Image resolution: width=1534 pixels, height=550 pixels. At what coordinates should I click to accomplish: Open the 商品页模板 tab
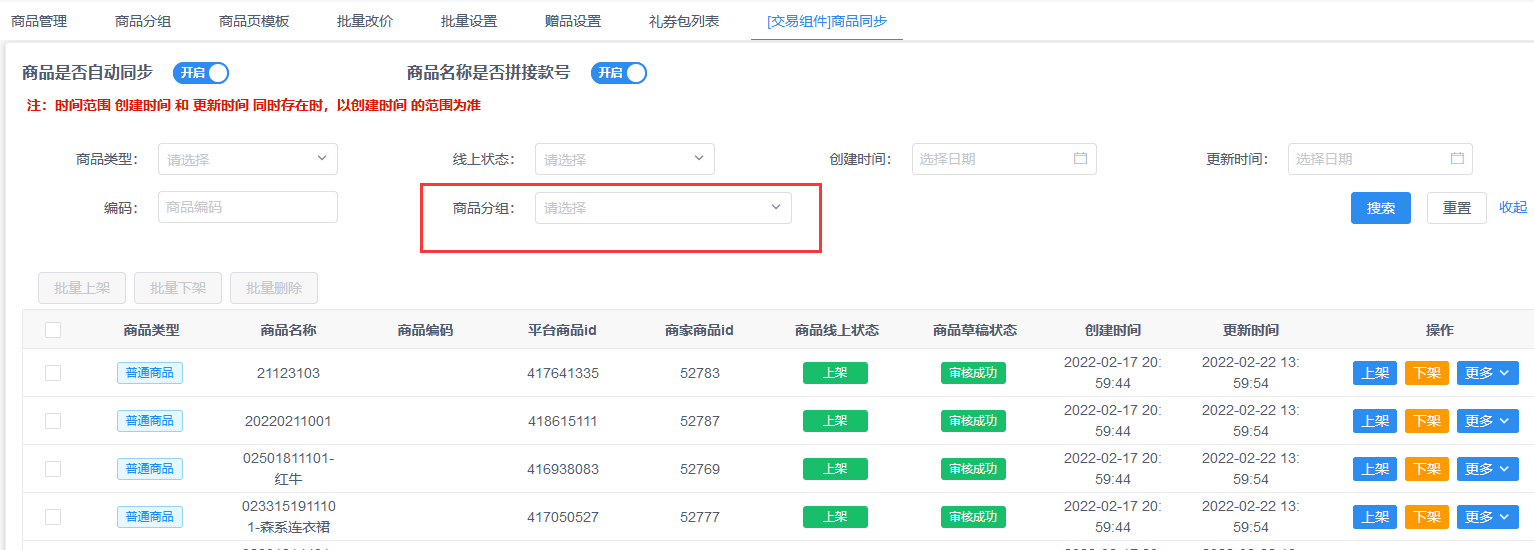254,21
